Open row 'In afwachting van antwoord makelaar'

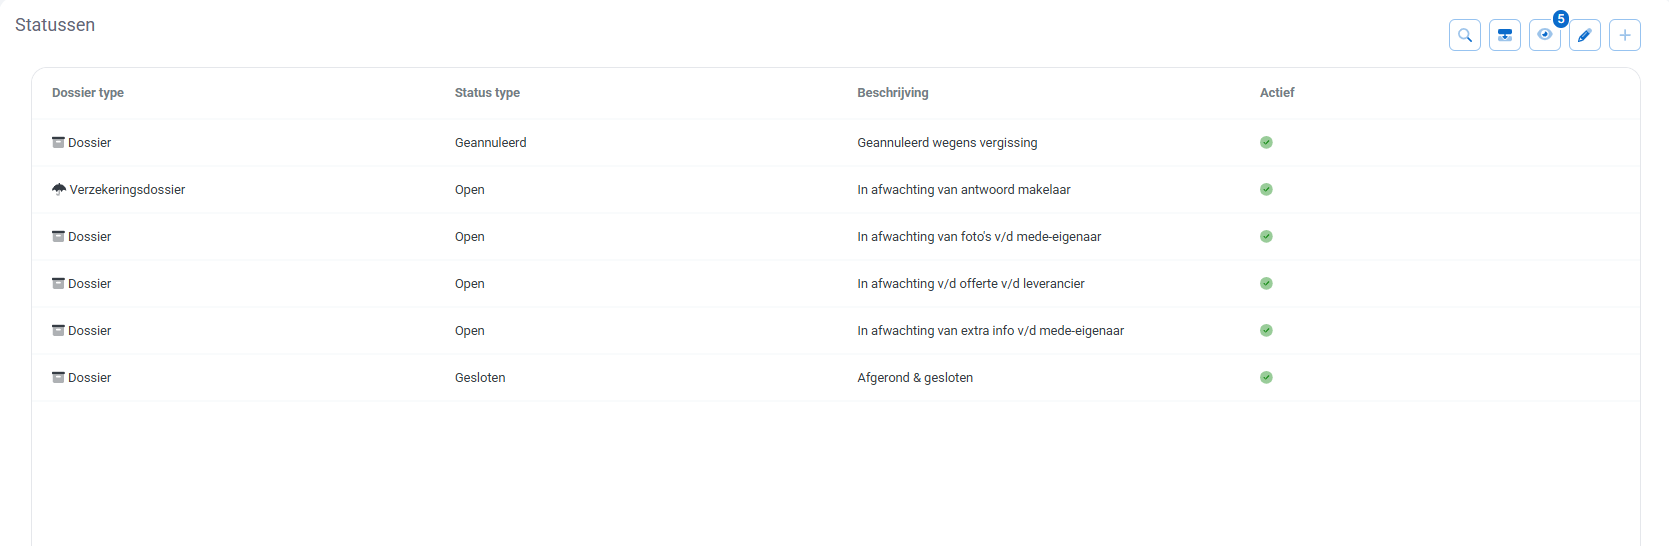(x=836, y=189)
